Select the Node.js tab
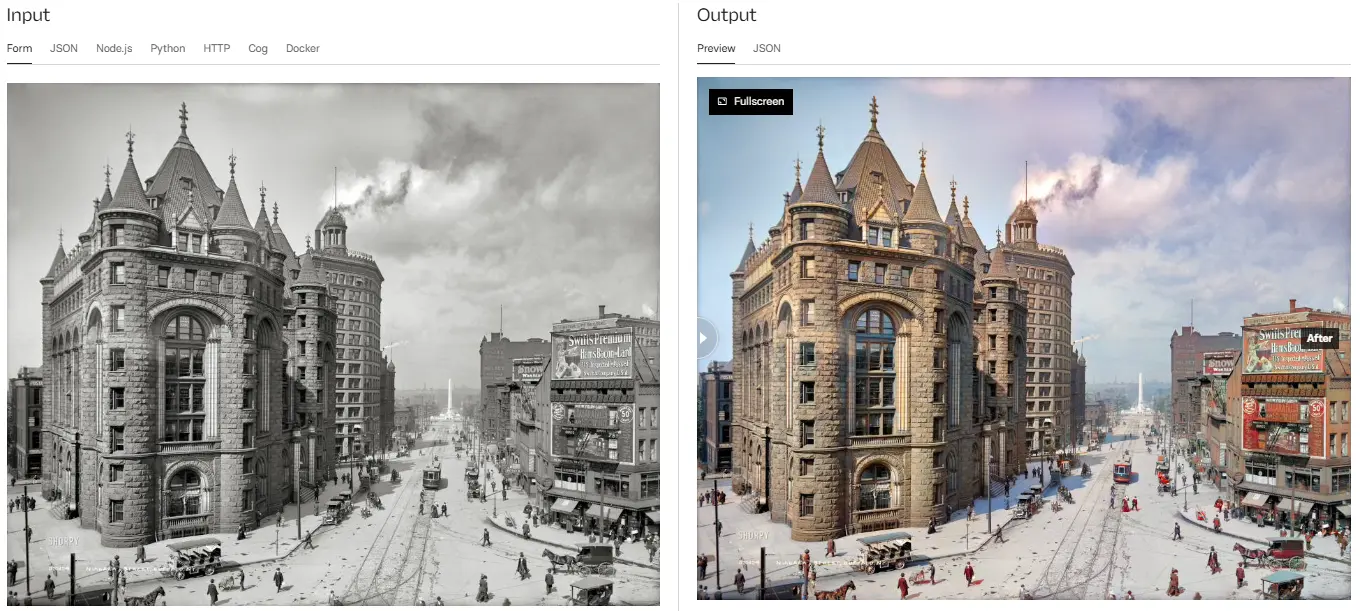Screen dimensions: 1360x611 click(x=114, y=48)
